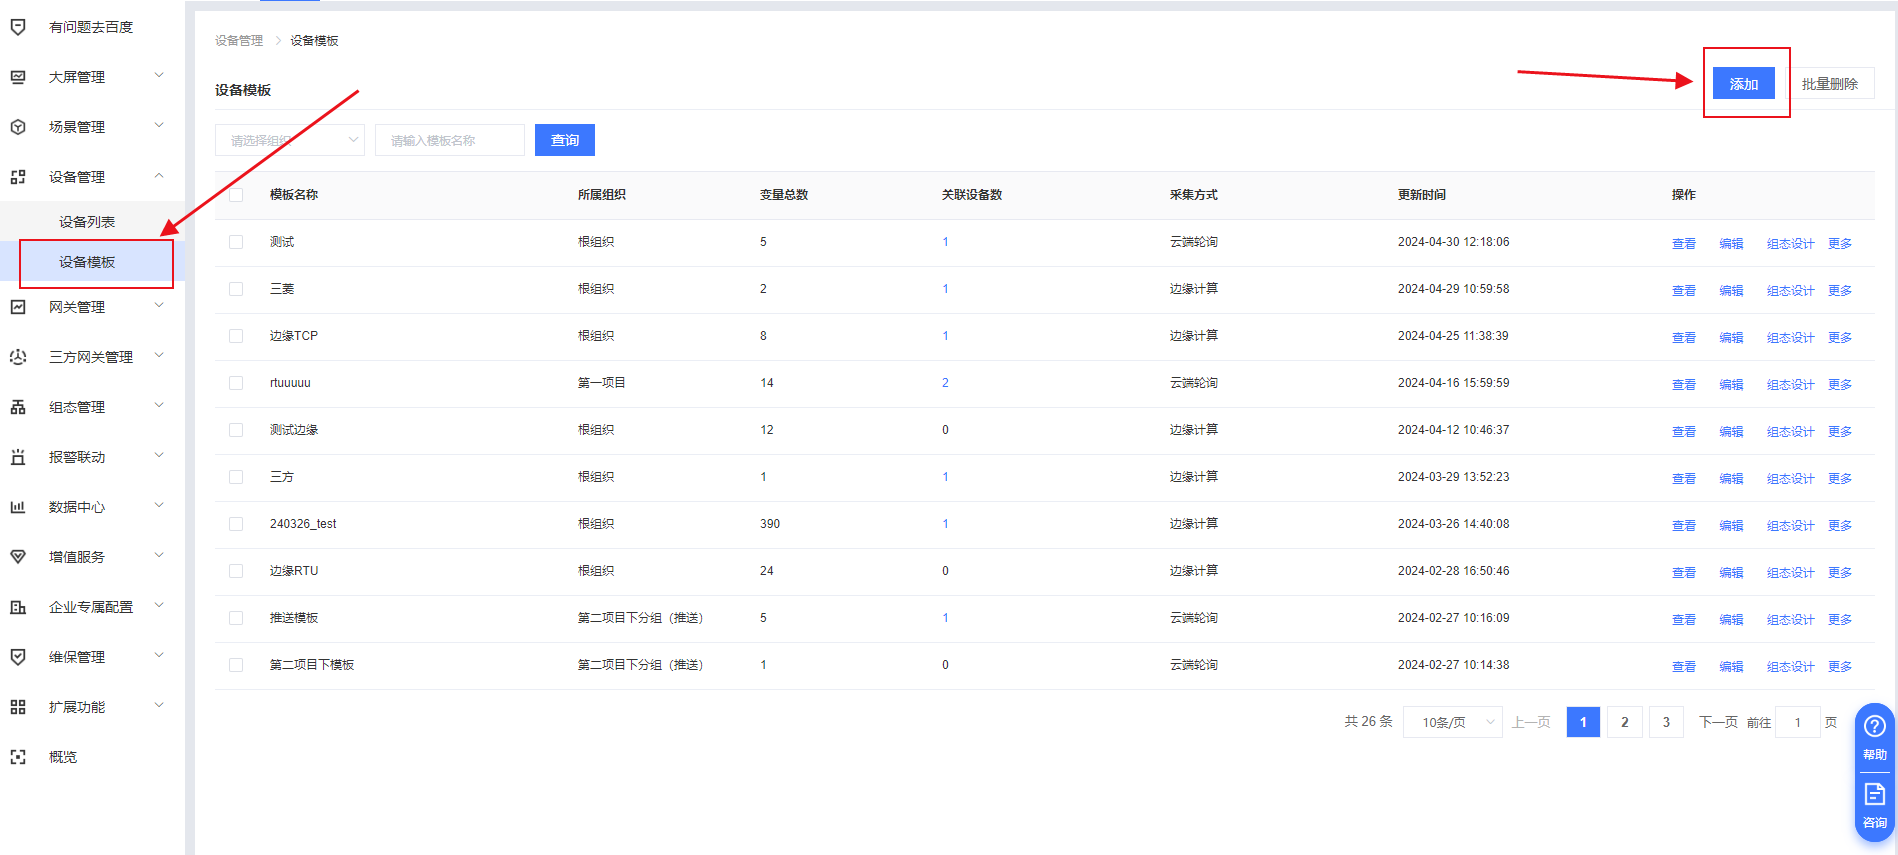The width and height of the screenshot is (1898, 855).
Task: Open the 帮助 help question mark icon
Action: (x=1875, y=727)
